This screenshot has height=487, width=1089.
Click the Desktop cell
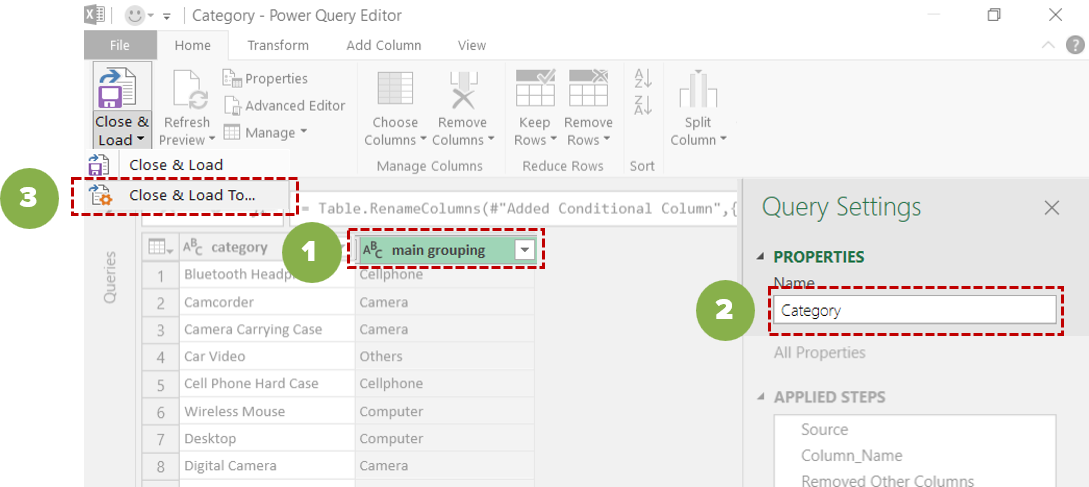pyautogui.click(x=267, y=438)
